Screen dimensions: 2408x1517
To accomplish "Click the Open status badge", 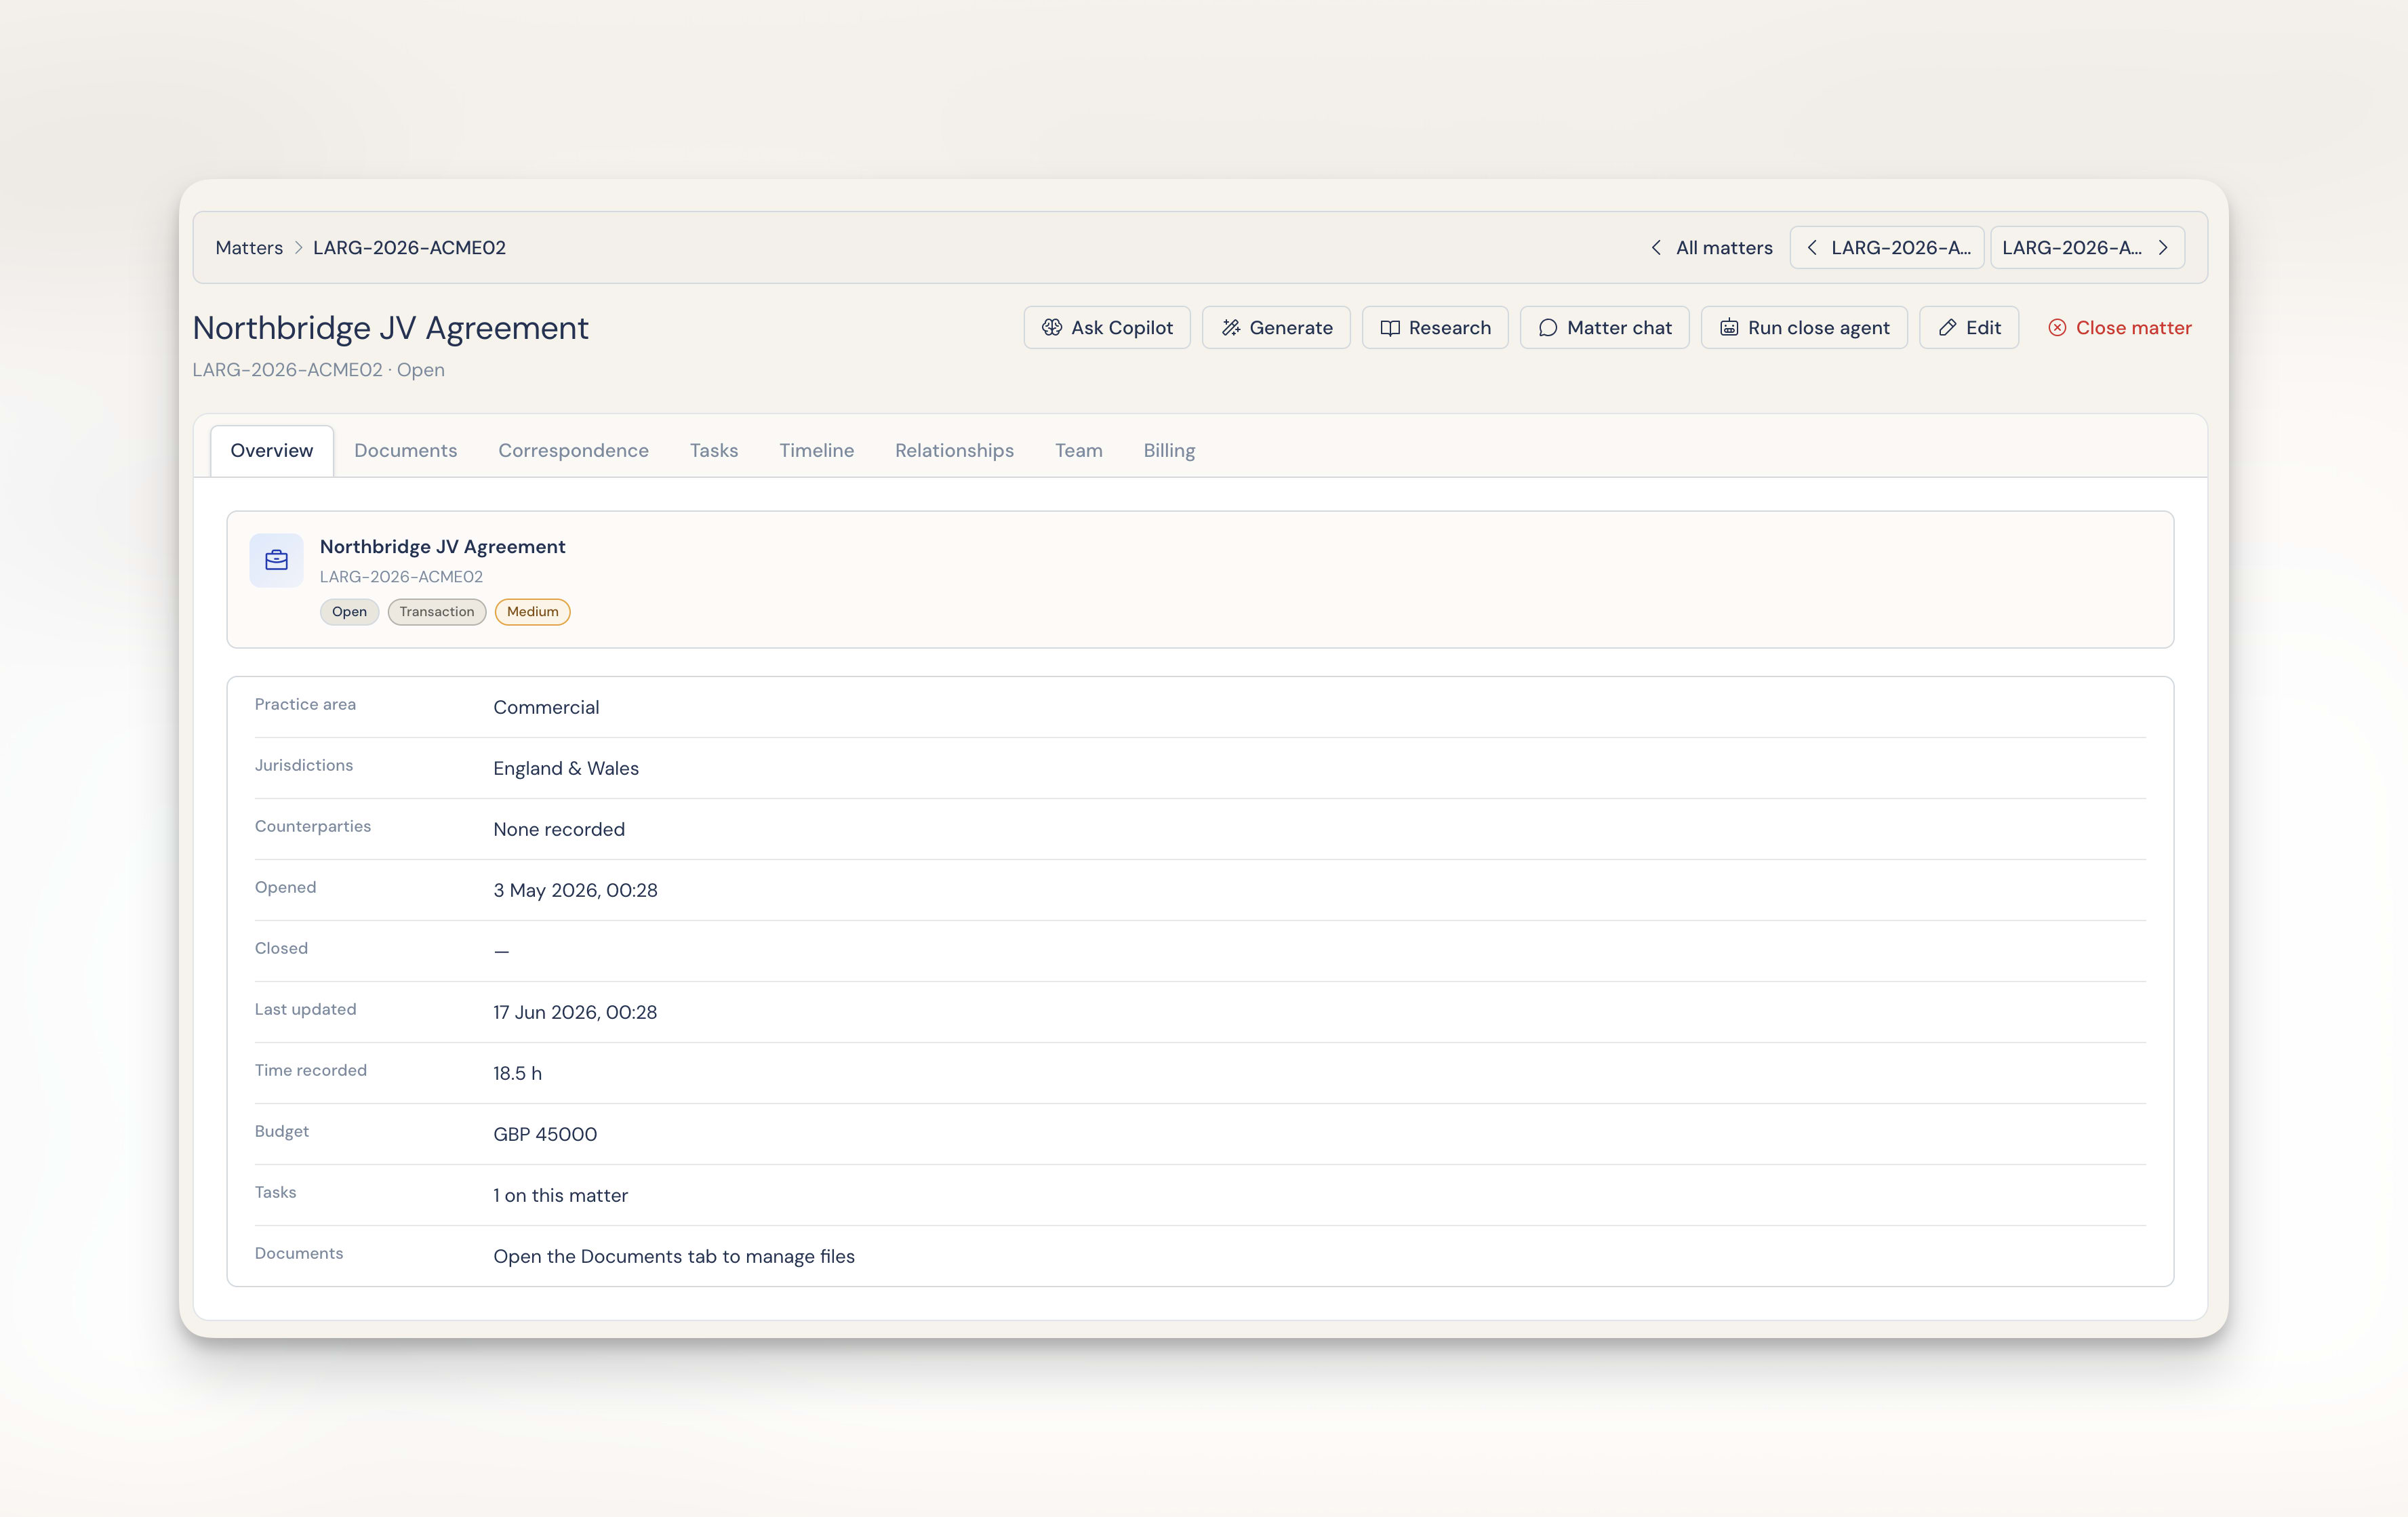I will click(349, 612).
